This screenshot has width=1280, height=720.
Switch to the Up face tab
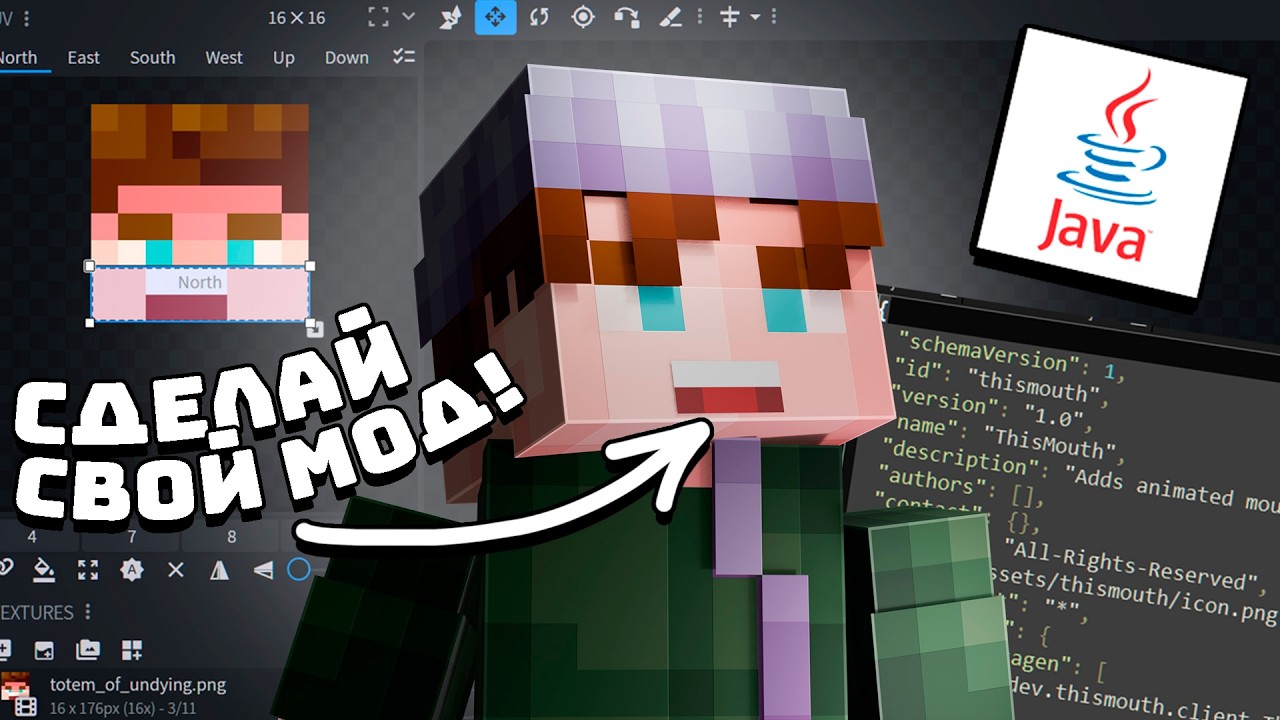[x=284, y=58]
